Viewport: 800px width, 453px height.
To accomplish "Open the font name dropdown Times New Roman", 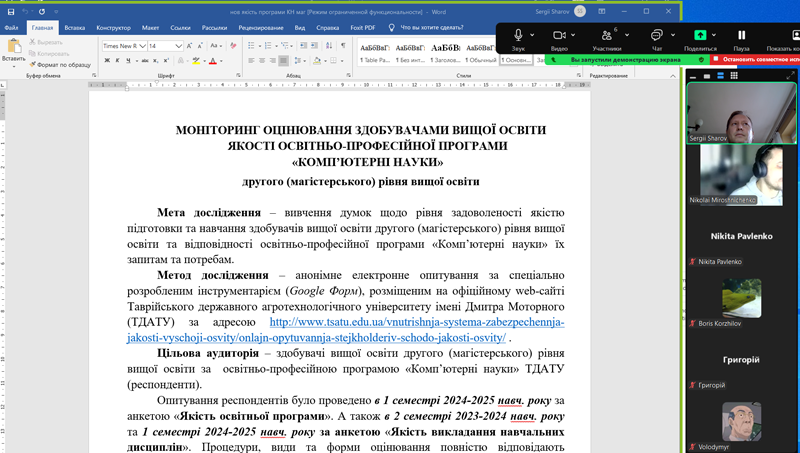I will (x=123, y=46).
